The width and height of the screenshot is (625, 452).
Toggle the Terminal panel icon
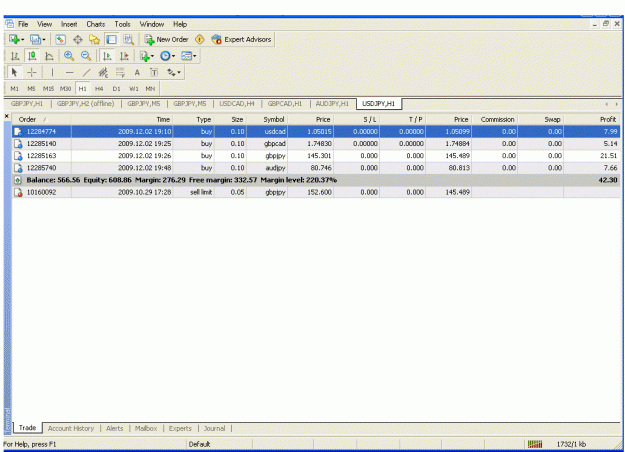pyautogui.click(x=111, y=39)
